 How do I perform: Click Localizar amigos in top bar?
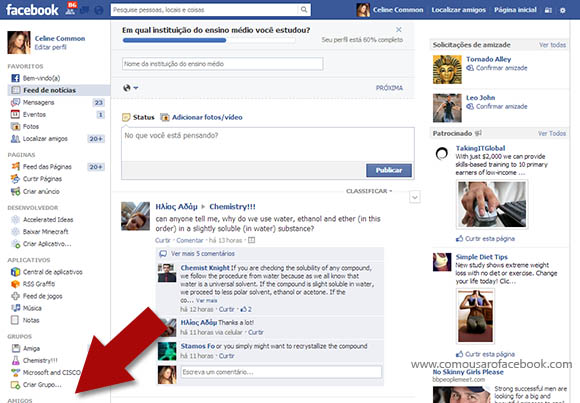[458, 10]
